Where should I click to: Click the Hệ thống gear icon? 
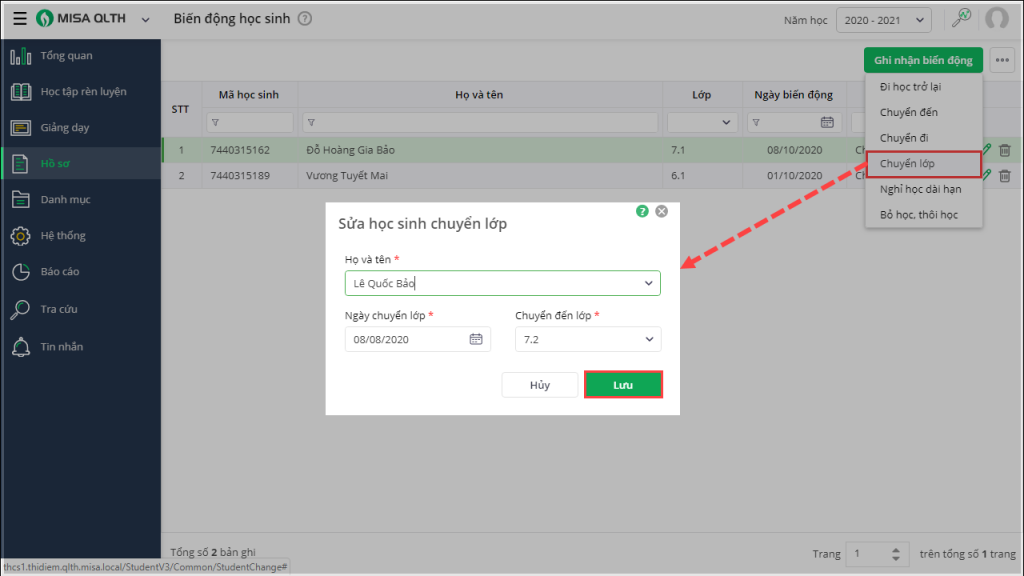[x=20, y=236]
